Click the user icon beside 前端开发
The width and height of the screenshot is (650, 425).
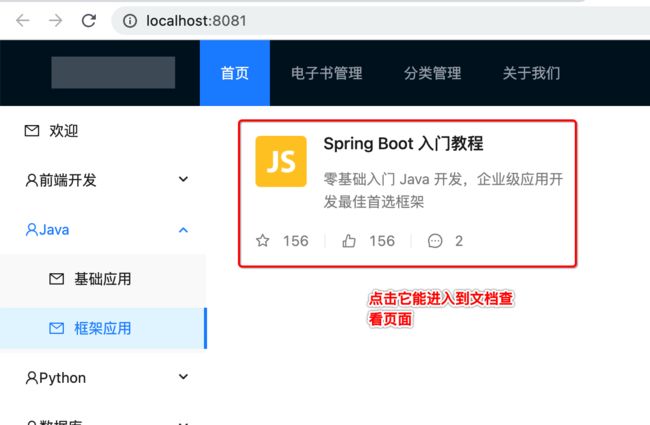pyautogui.click(x=32, y=180)
